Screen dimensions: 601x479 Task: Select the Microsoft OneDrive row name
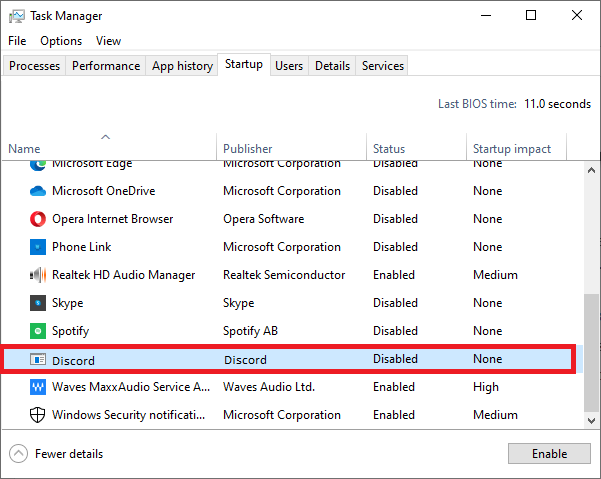pos(103,191)
